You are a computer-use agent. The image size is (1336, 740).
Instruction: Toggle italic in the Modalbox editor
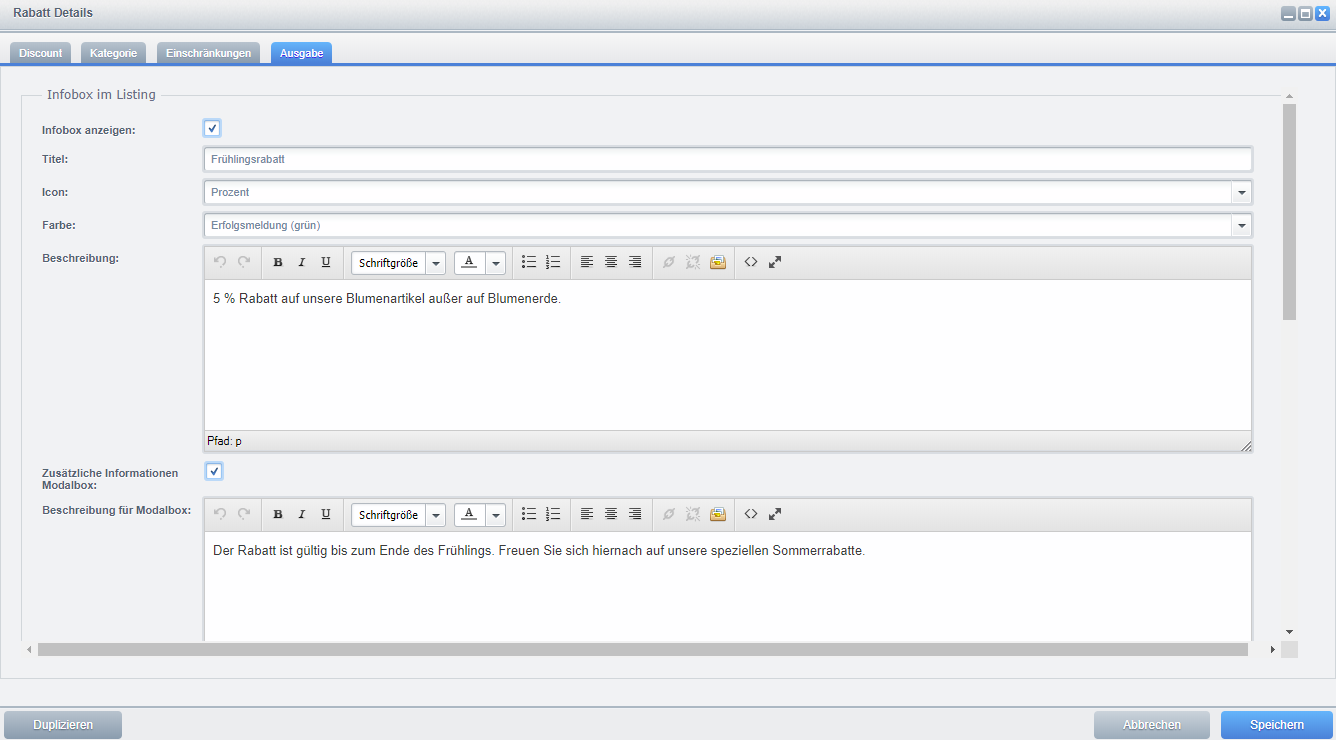point(302,514)
